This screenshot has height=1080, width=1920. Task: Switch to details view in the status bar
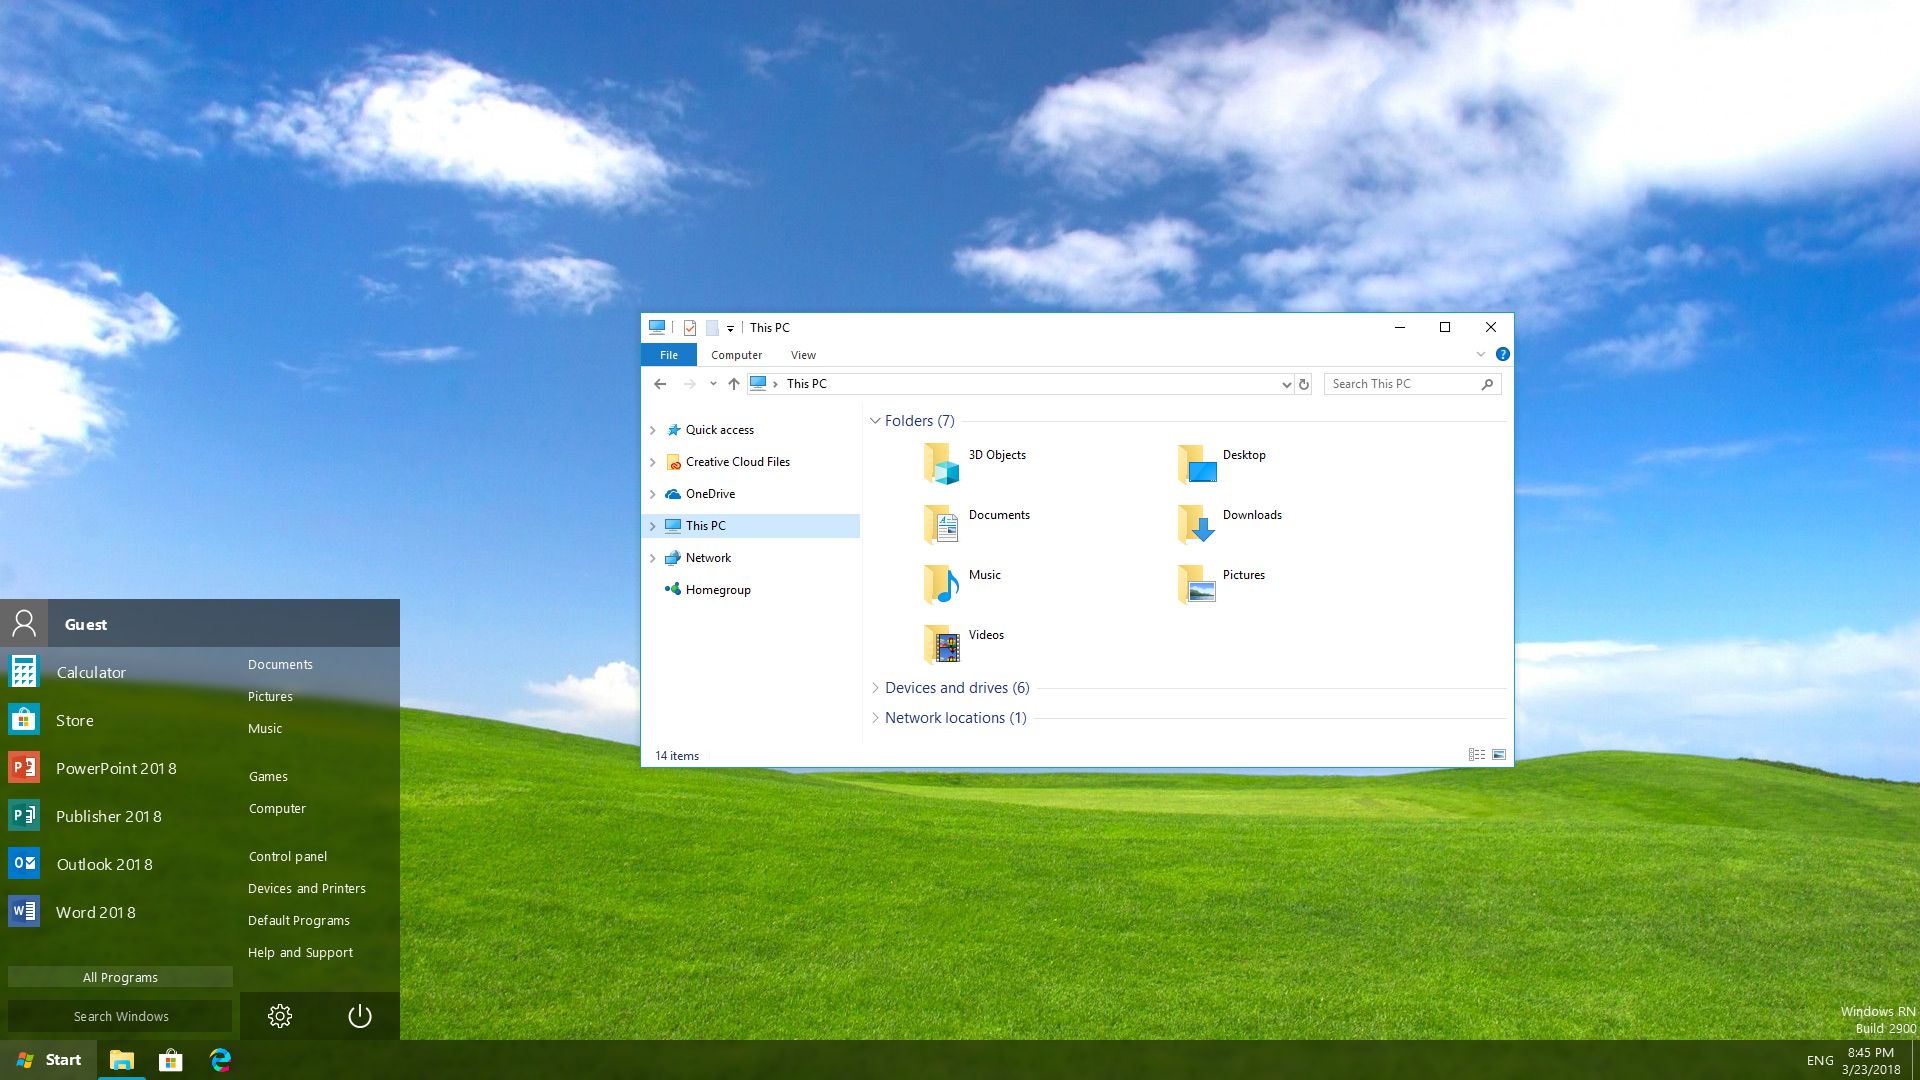pyautogui.click(x=1477, y=755)
